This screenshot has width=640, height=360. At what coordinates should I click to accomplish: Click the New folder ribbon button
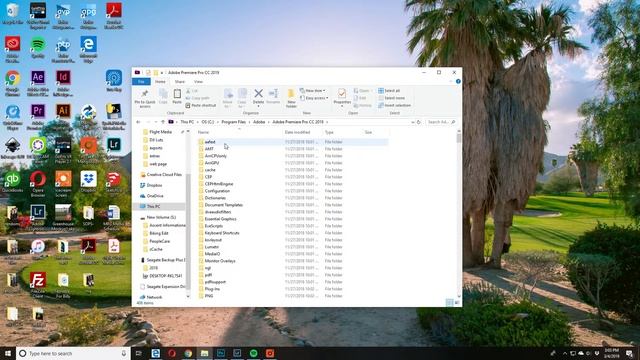click(x=291, y=98)
